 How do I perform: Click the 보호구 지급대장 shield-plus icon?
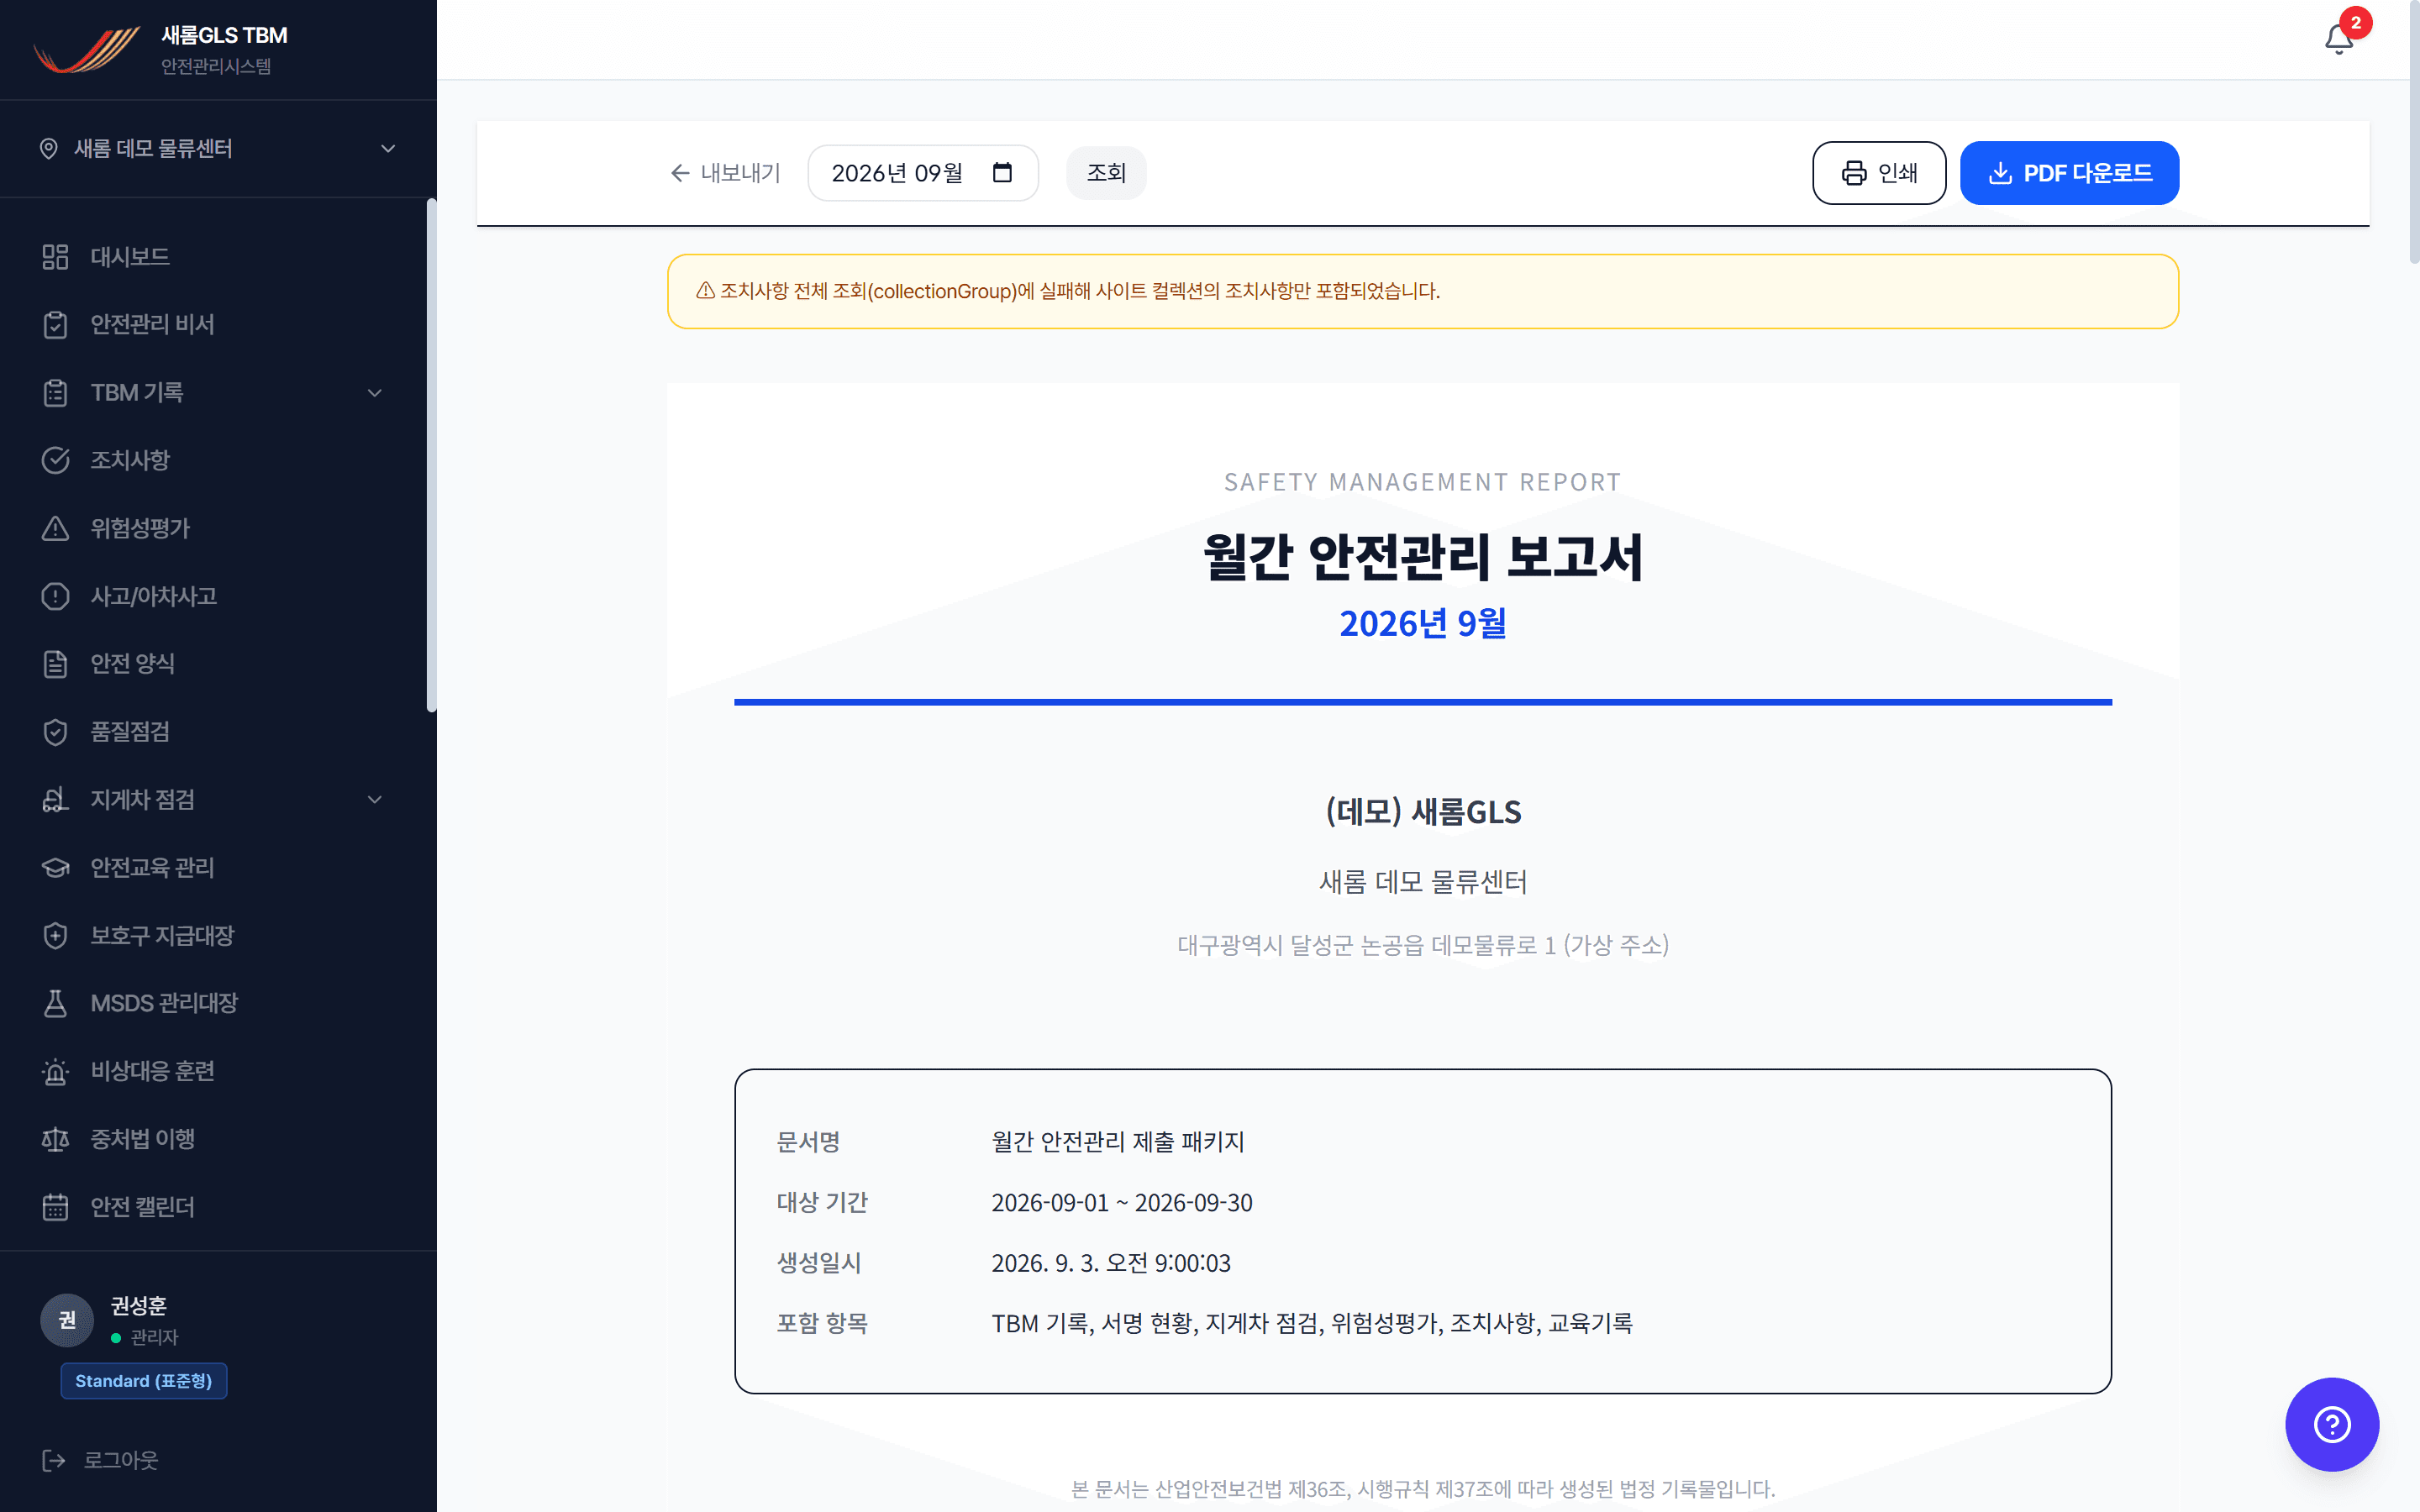tap(55, 935)
